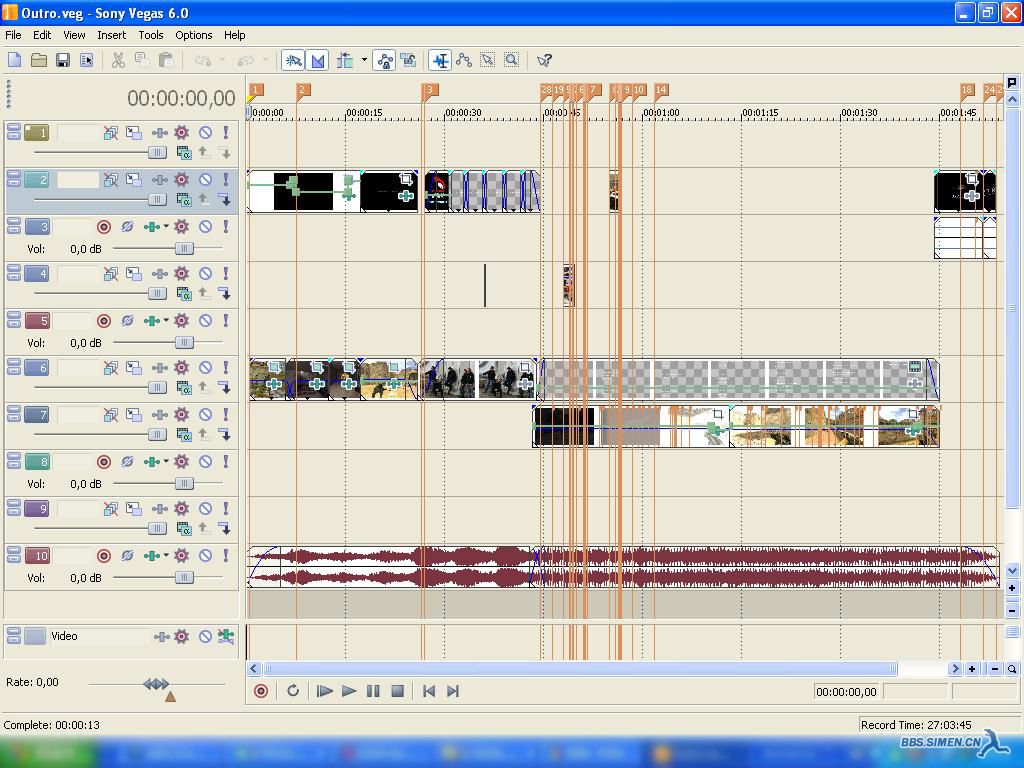This screenshot has width=1024, height=768.
Task: Toggle Auto Ripple in the toolbar
Action: [345, 61]
